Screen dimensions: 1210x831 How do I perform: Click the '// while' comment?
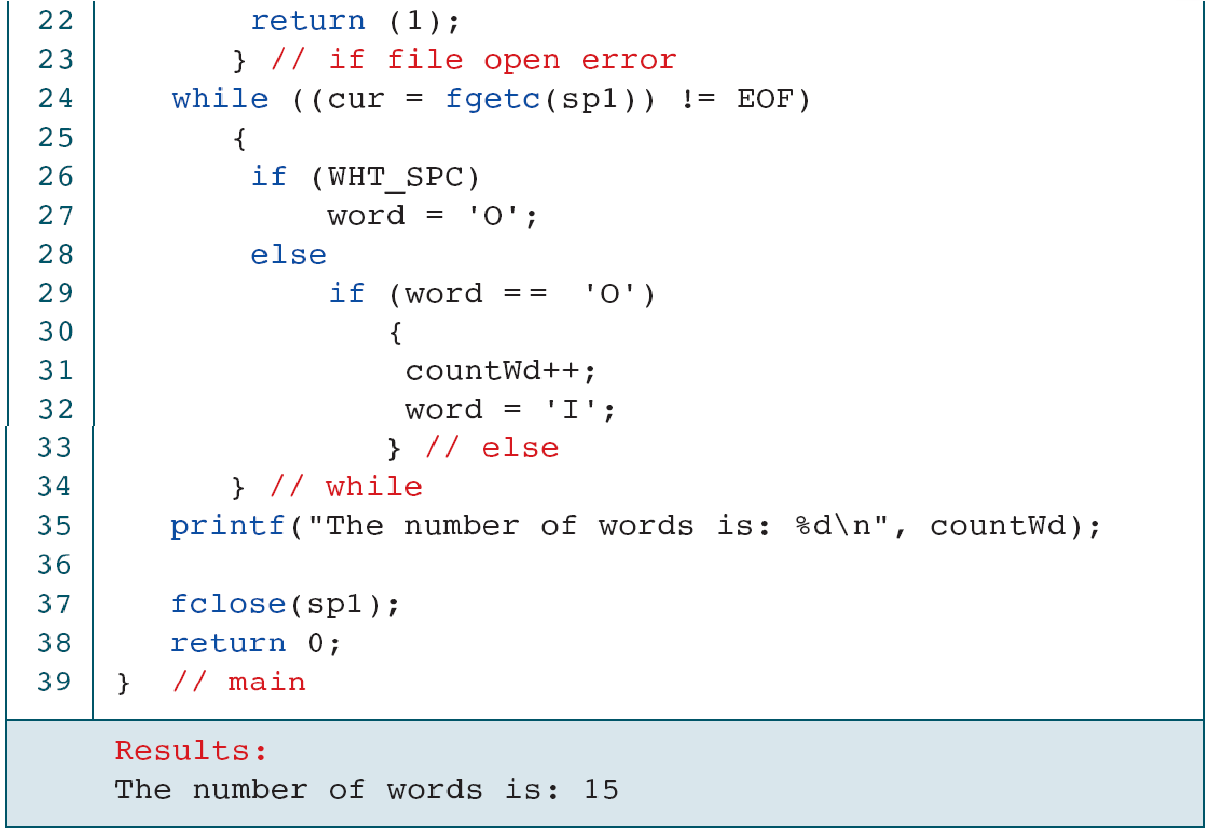coord(347,487)
